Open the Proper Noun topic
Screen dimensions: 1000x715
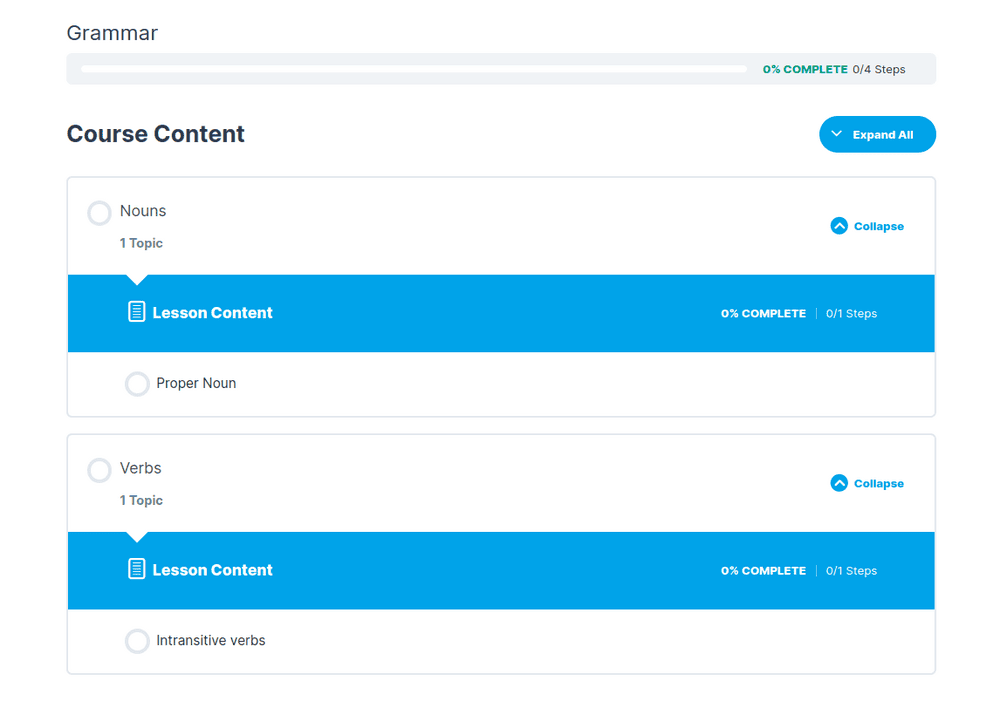(x=196, y=383)
